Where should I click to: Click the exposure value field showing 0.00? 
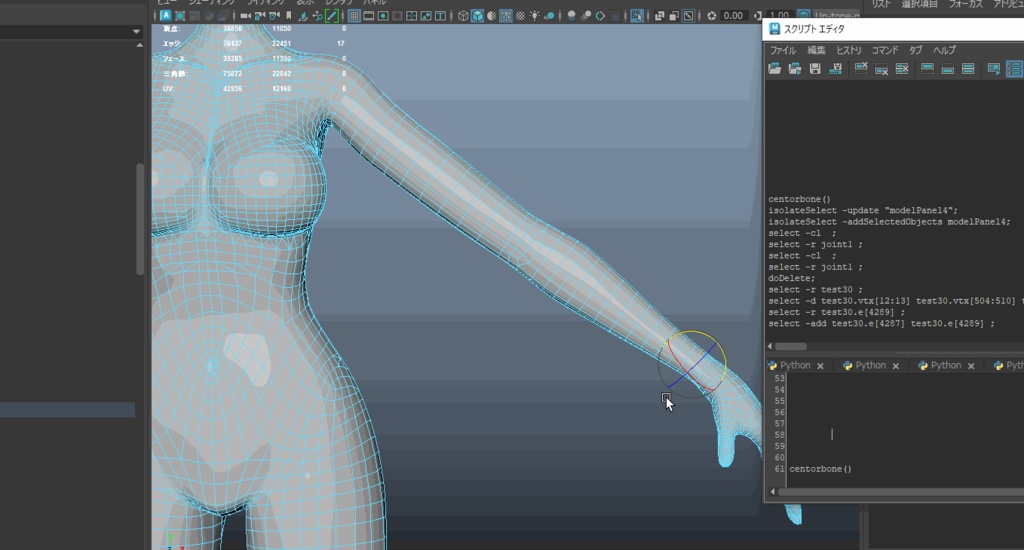(x=733, y=16)
